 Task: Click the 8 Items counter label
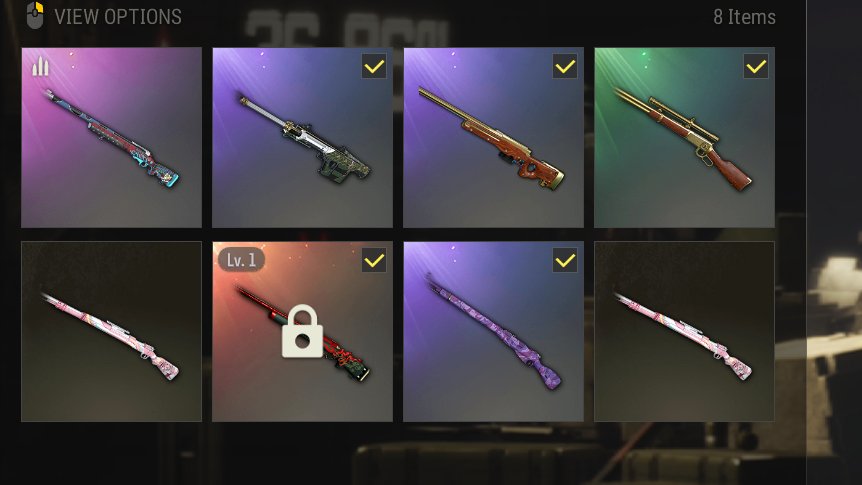click(x=744, y=17)
